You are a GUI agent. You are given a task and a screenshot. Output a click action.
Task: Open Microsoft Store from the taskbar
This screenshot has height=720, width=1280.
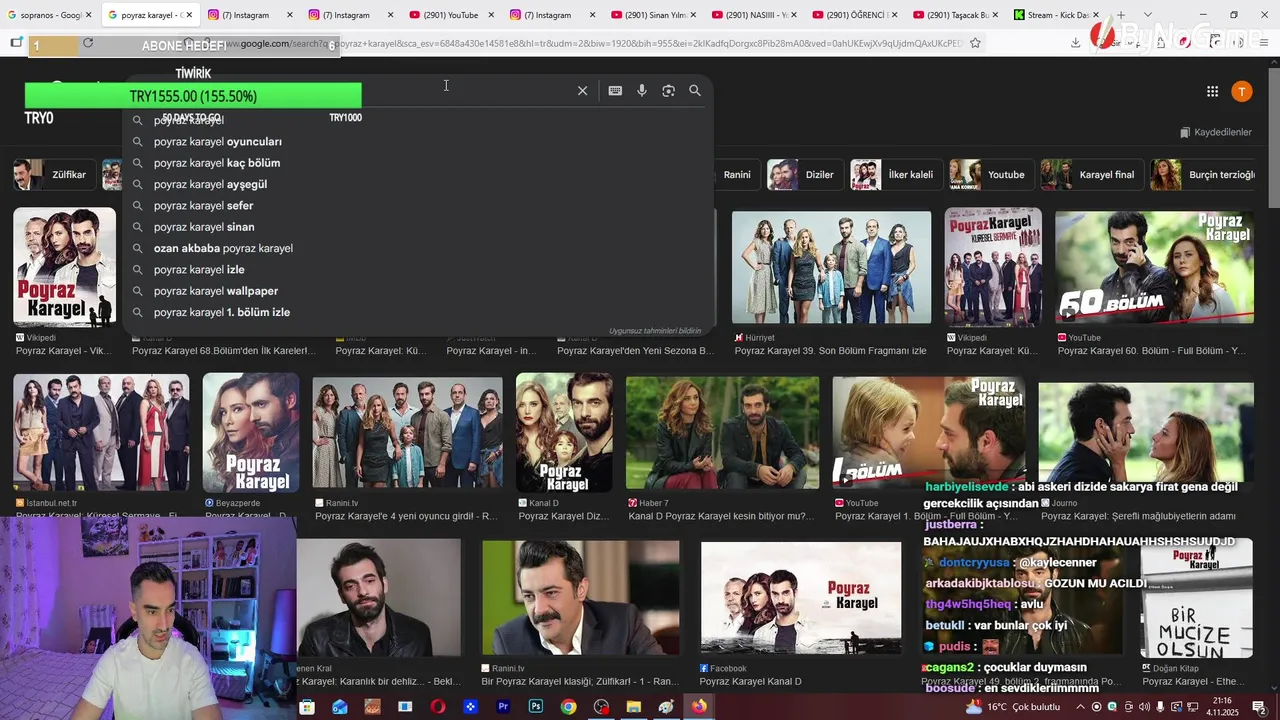307,707
